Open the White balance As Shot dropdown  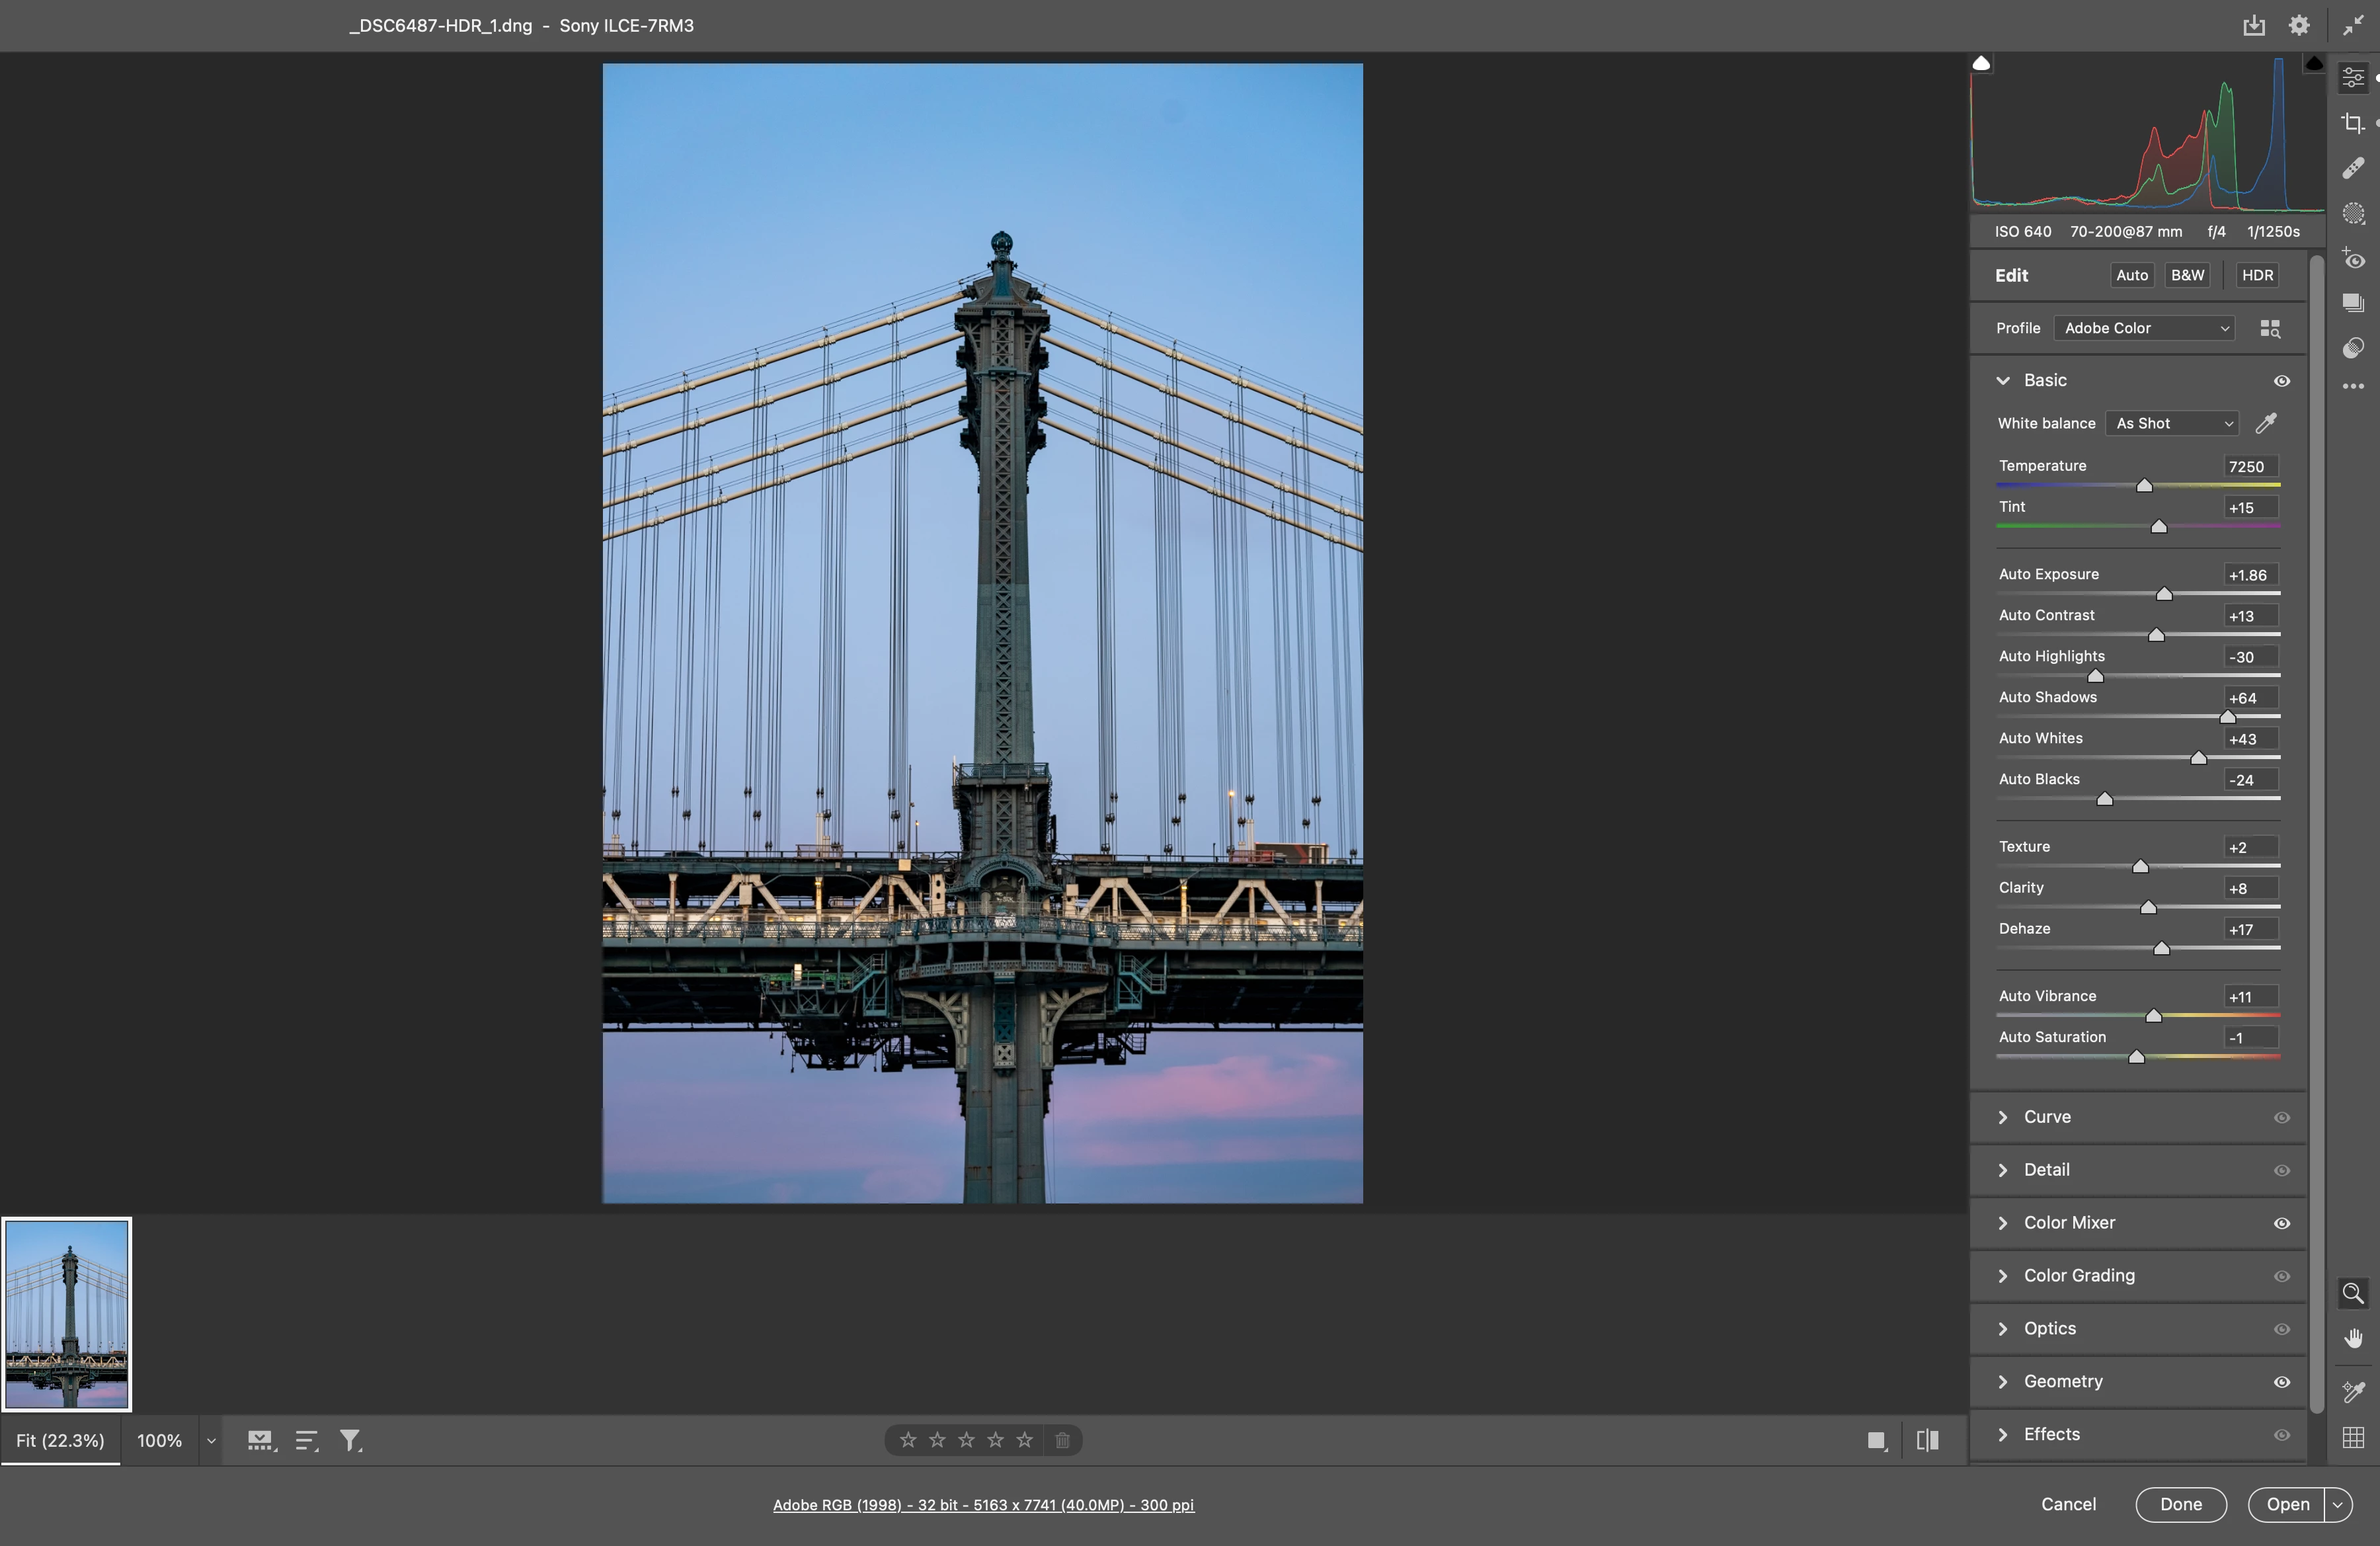pos(2172,424)
